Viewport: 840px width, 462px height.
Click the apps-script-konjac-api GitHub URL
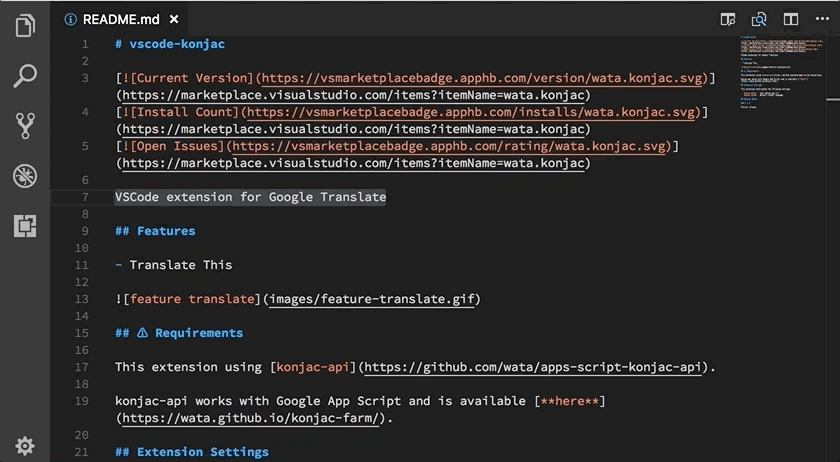click(x=533, y=367)
